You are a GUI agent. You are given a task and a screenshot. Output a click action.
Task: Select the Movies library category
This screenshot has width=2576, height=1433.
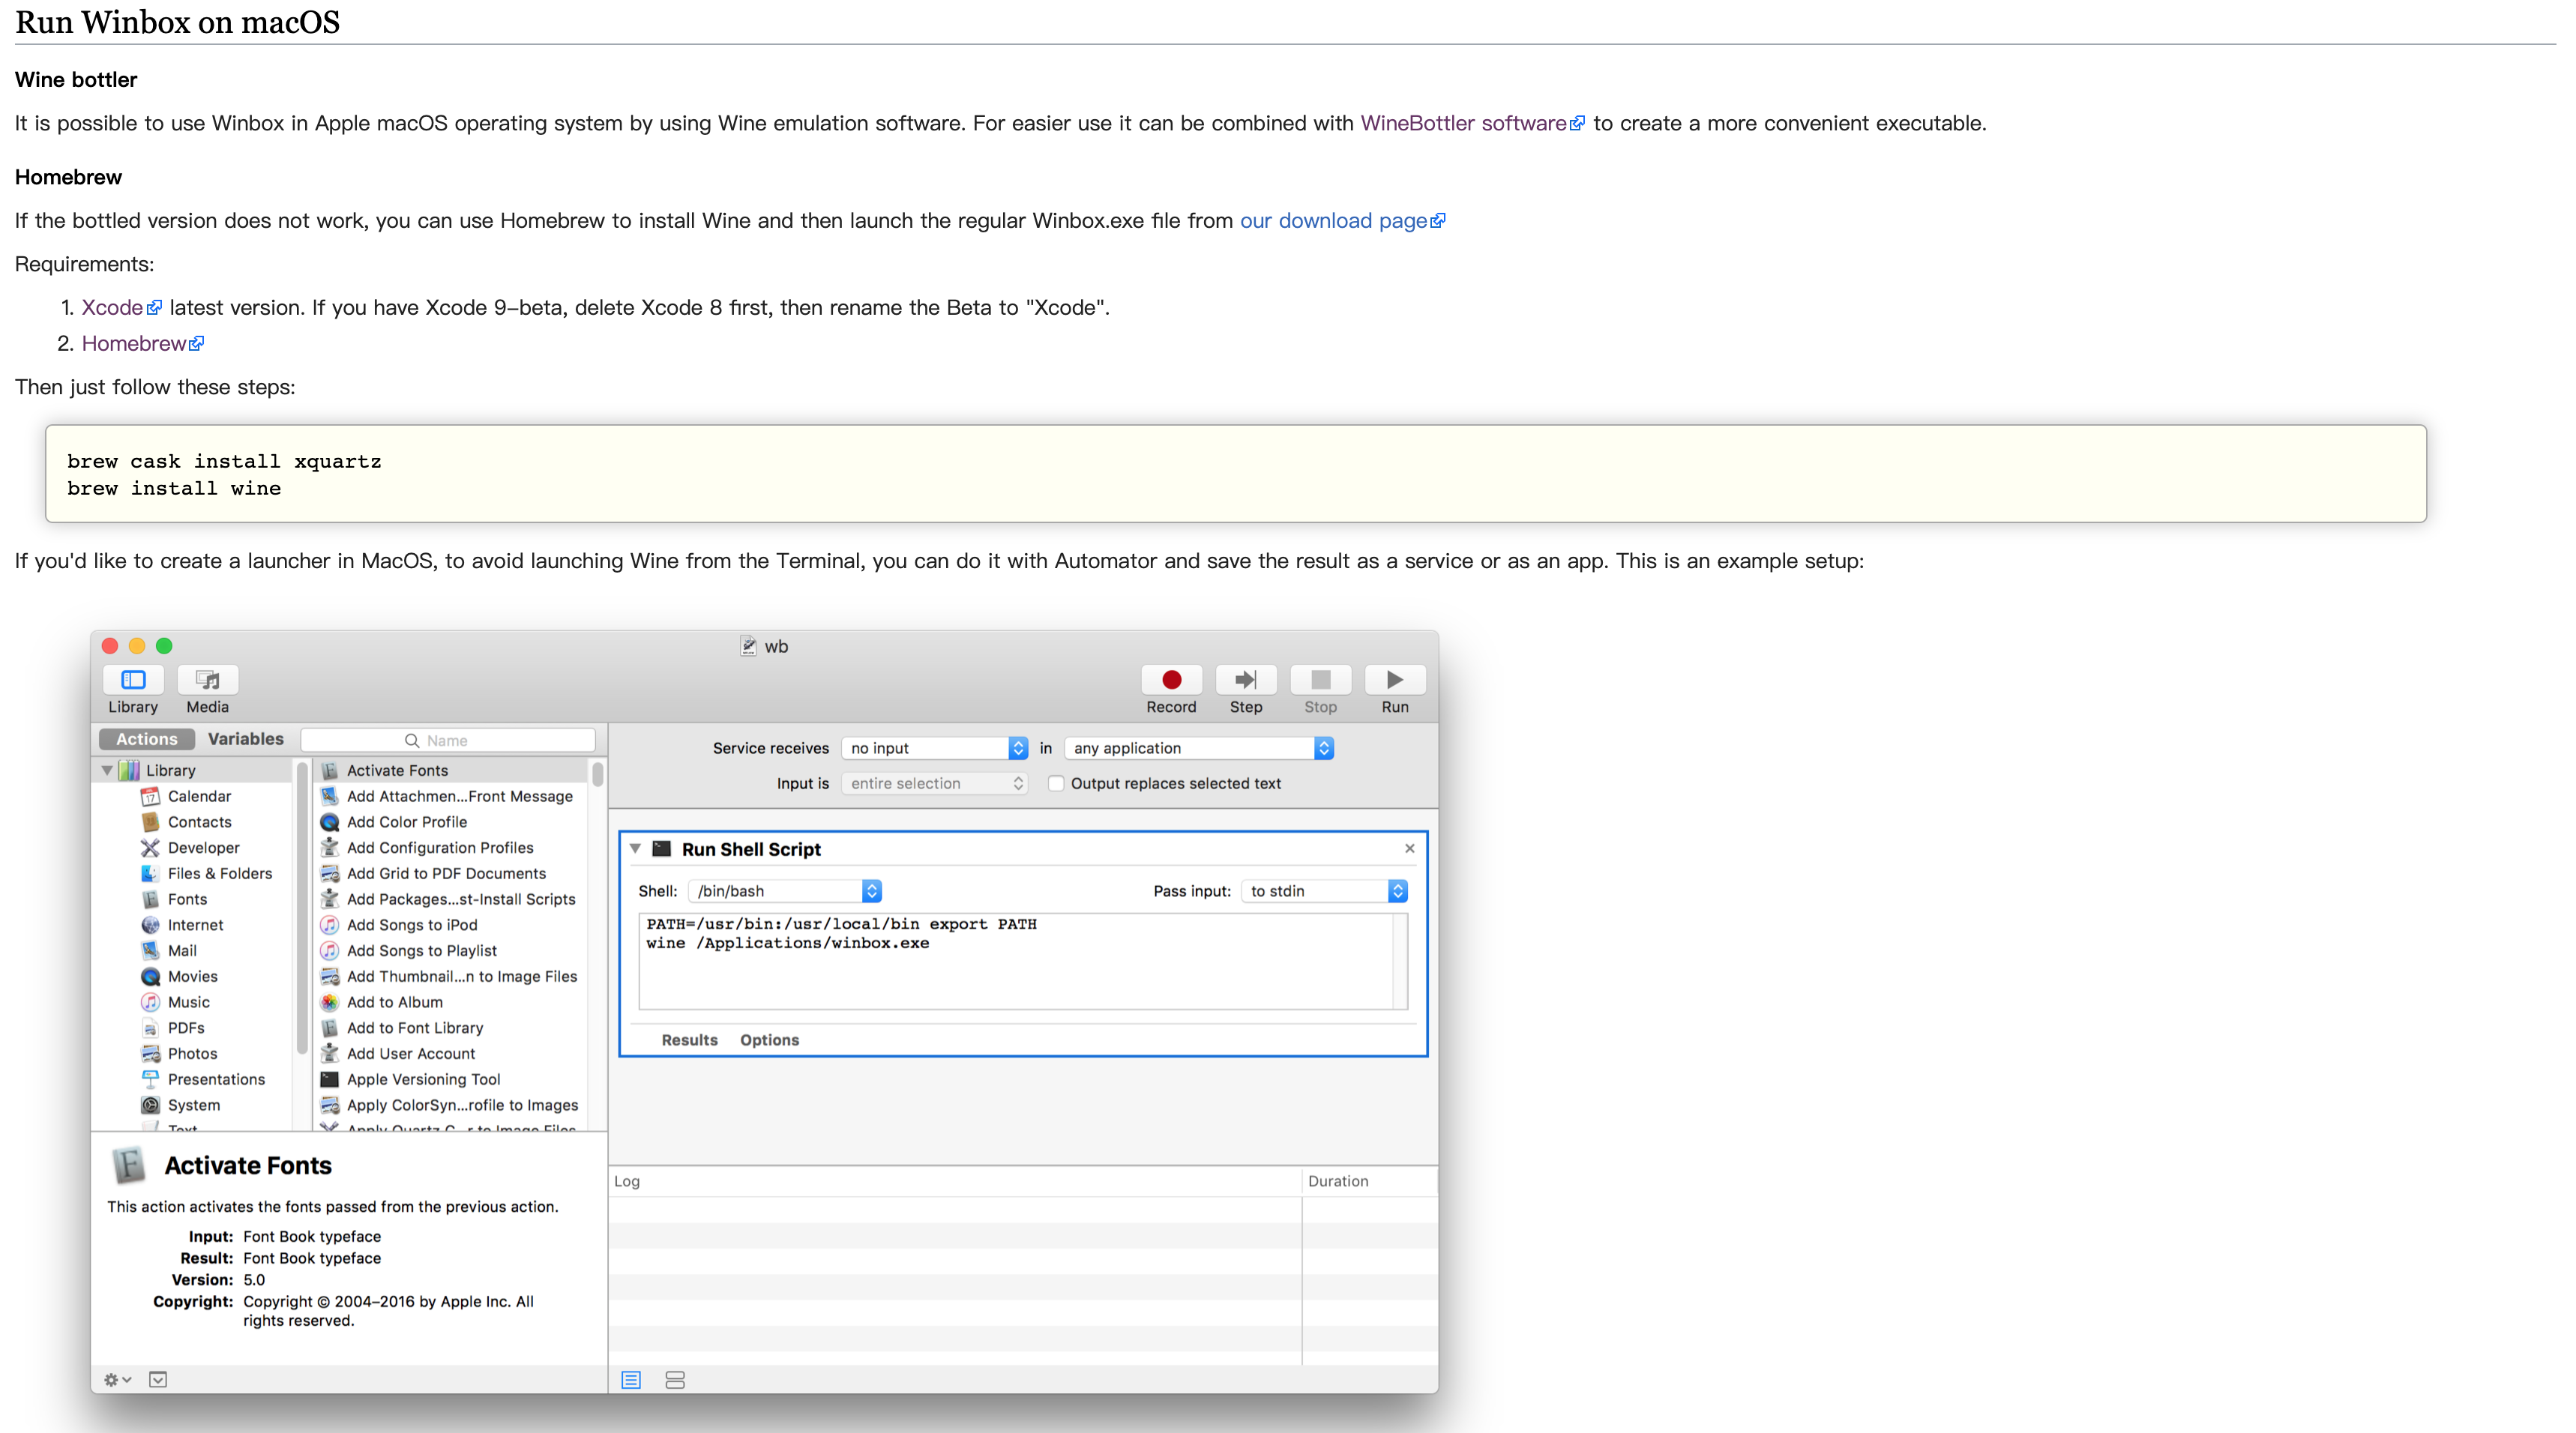click(x=192, y=977)
